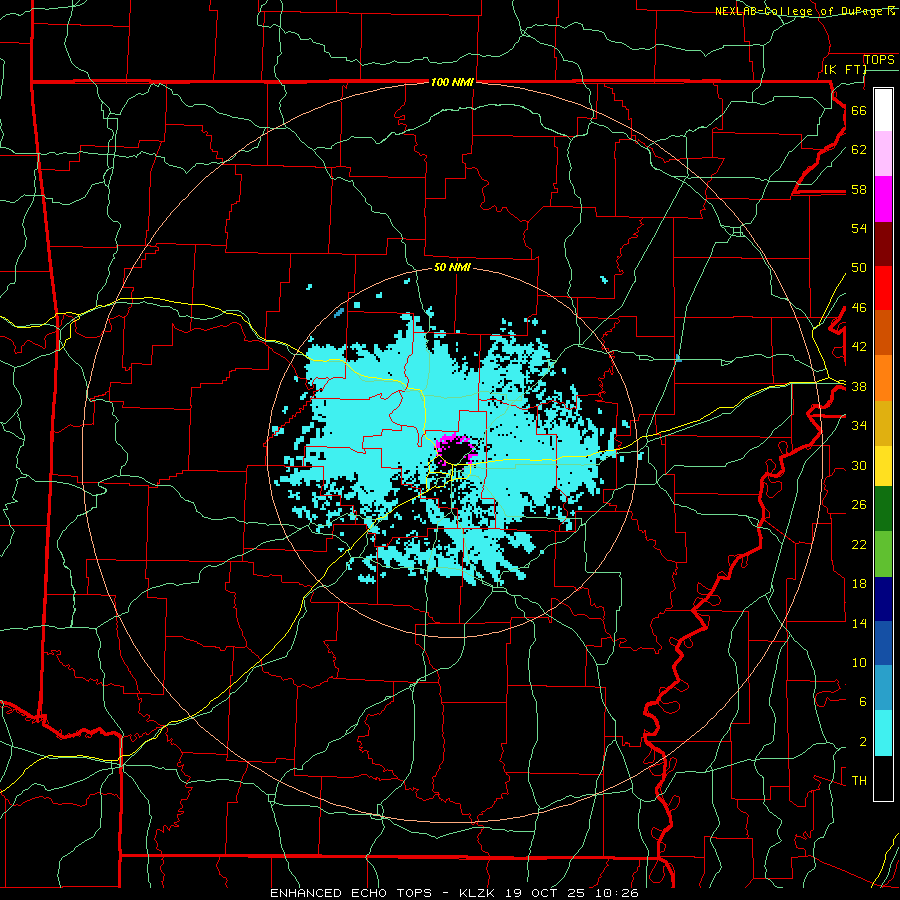Click the 'ENHANCED ECHO TOPS' product title

click(x=351, y=893)
